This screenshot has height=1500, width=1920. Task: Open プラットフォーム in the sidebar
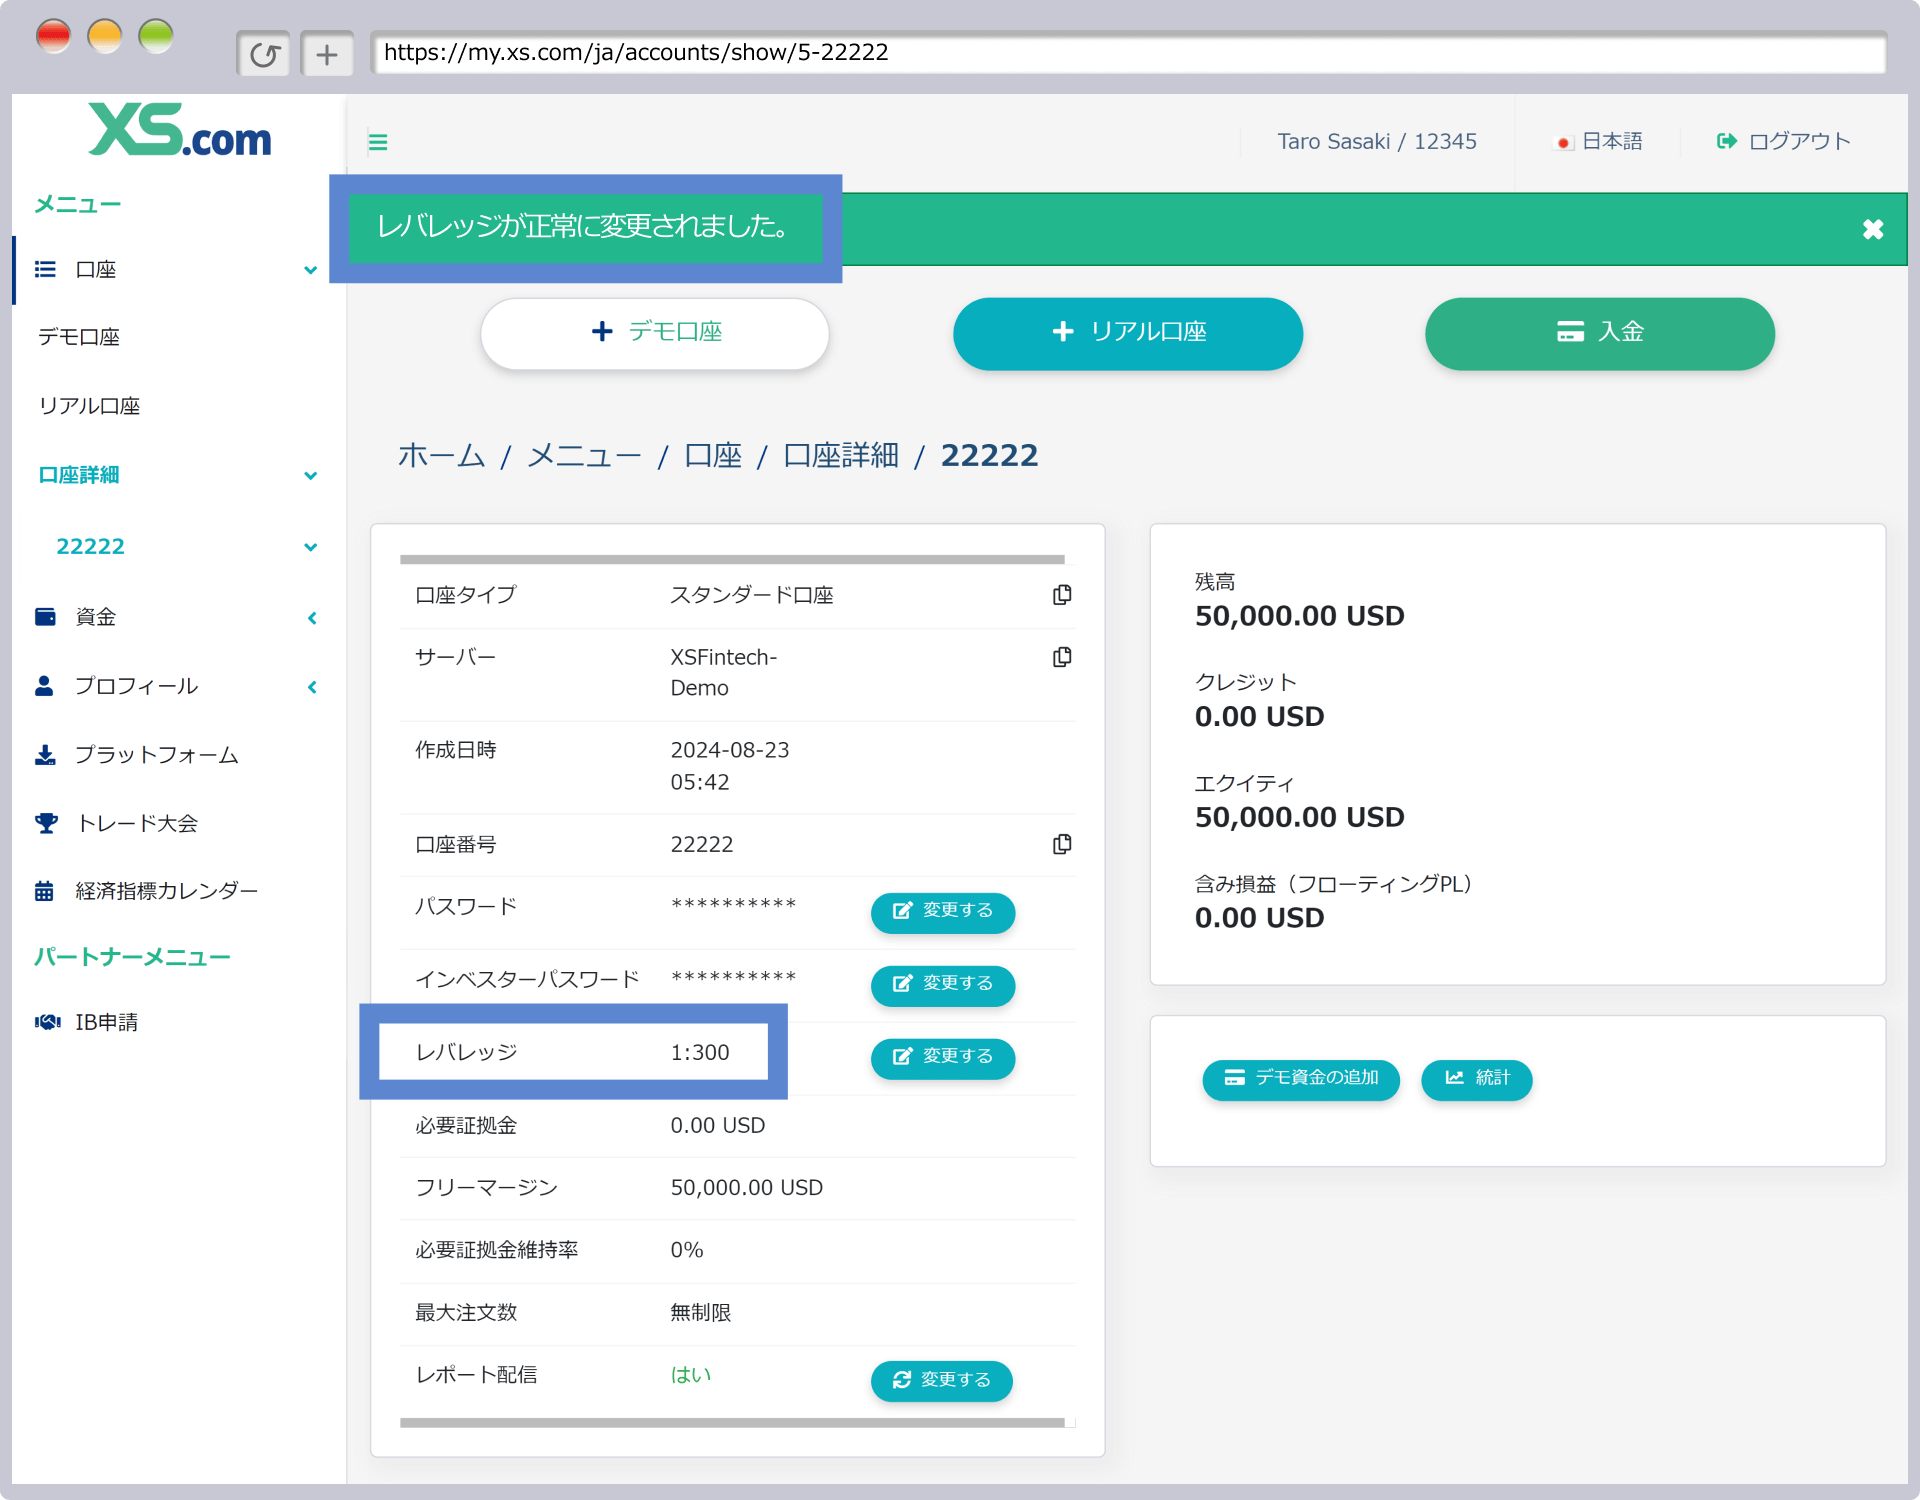157,755
